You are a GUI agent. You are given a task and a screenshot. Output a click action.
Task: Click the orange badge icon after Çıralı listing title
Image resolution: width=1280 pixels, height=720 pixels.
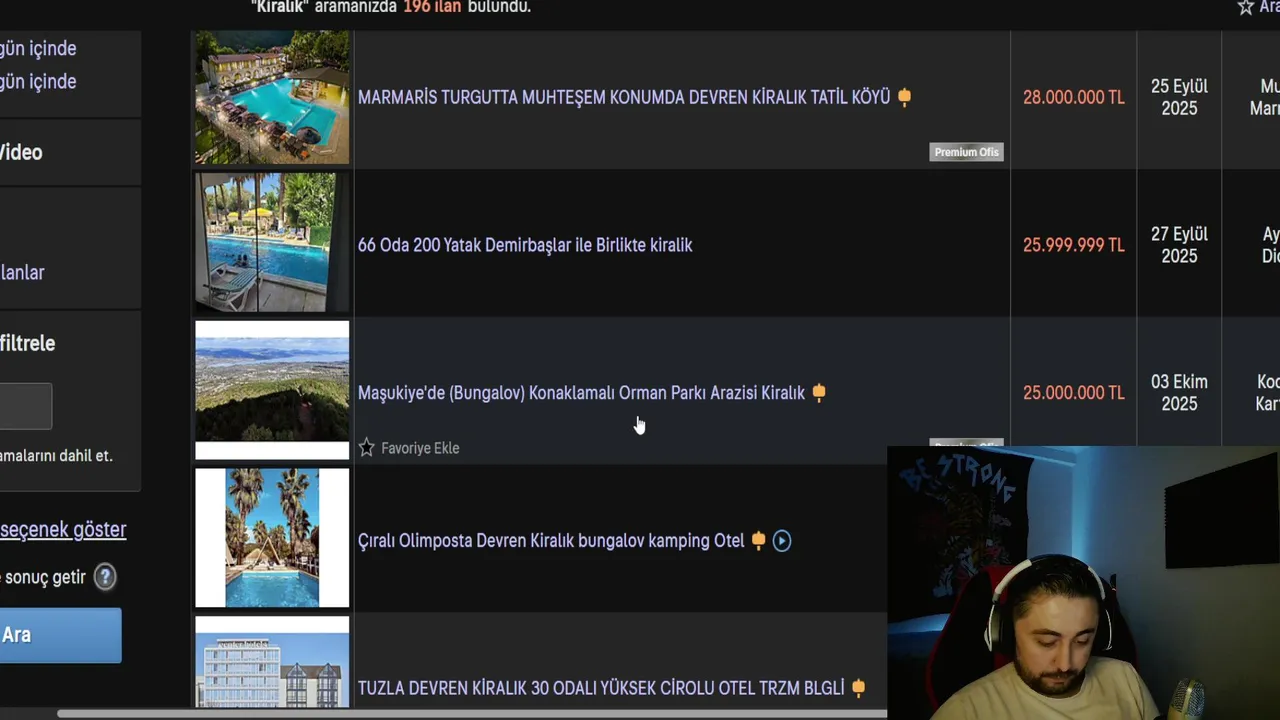click(758, 541)
